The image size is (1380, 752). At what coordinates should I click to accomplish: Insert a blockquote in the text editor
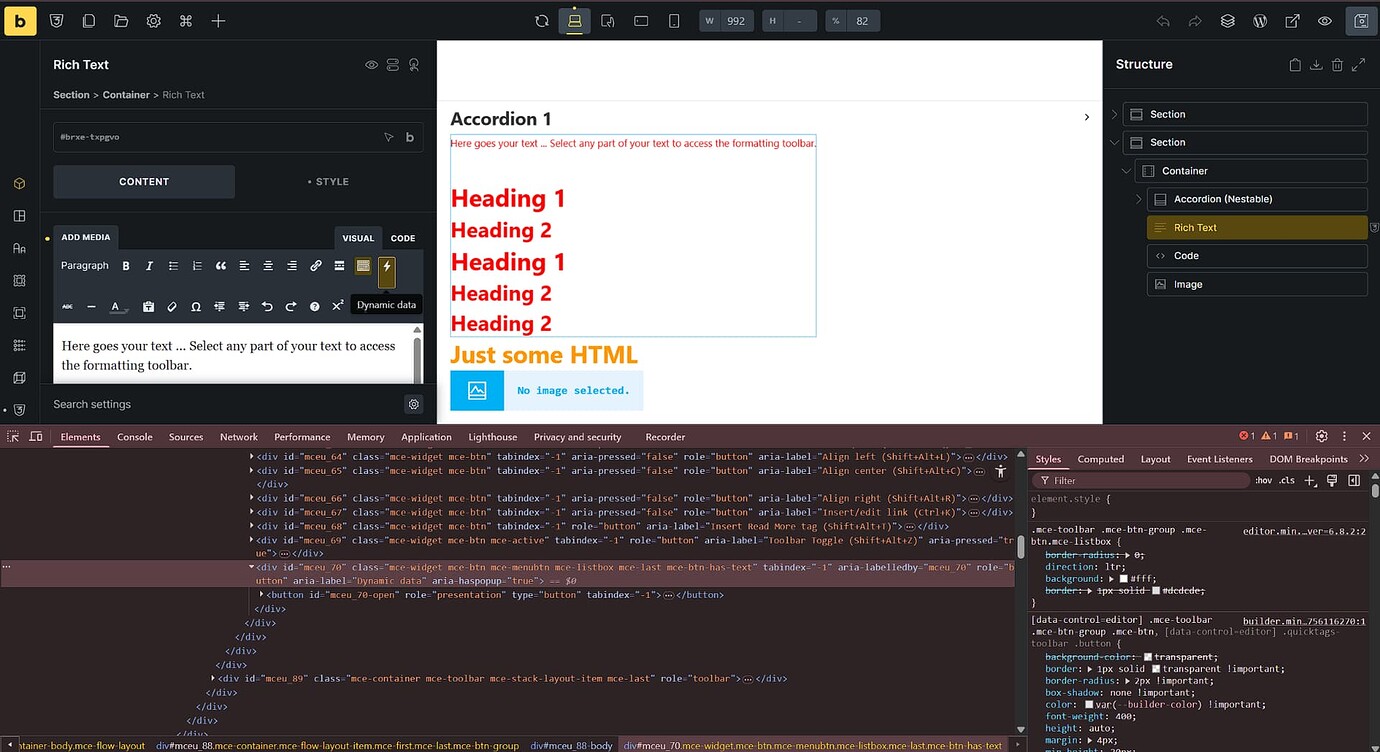pos(220,265)
